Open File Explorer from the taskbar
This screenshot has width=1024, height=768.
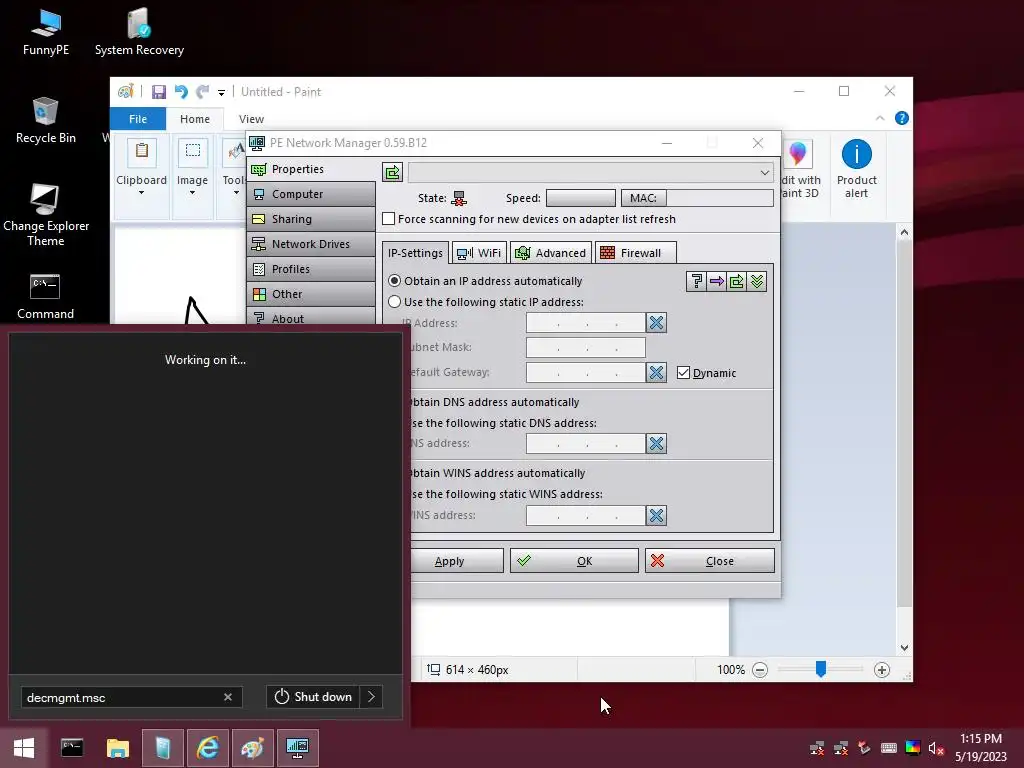point(118,748)
